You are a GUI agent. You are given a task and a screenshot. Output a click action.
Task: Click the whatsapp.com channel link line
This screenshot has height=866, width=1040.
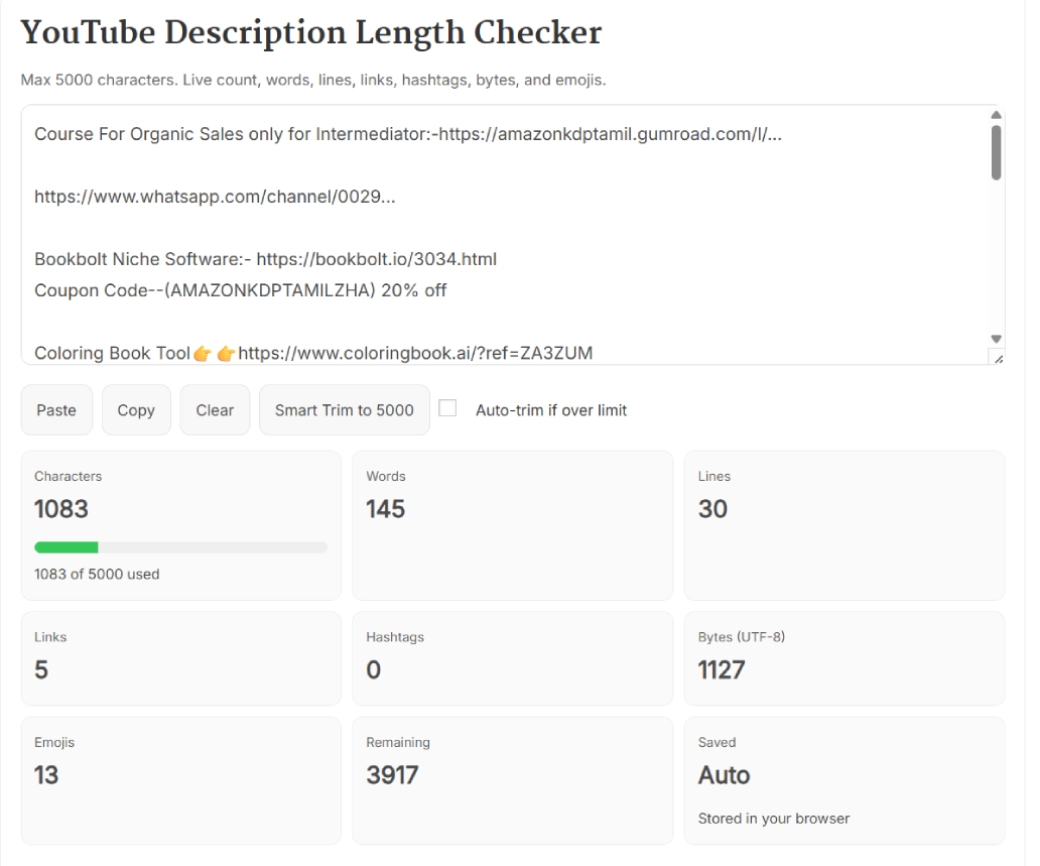click(x=215, y=197)
